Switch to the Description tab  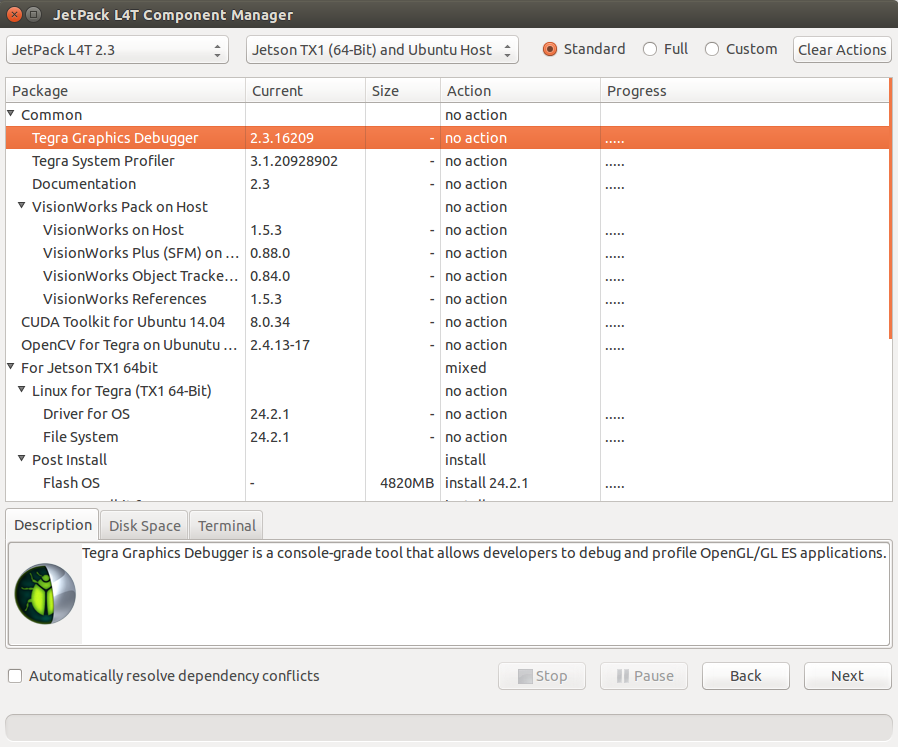(53, 525)
